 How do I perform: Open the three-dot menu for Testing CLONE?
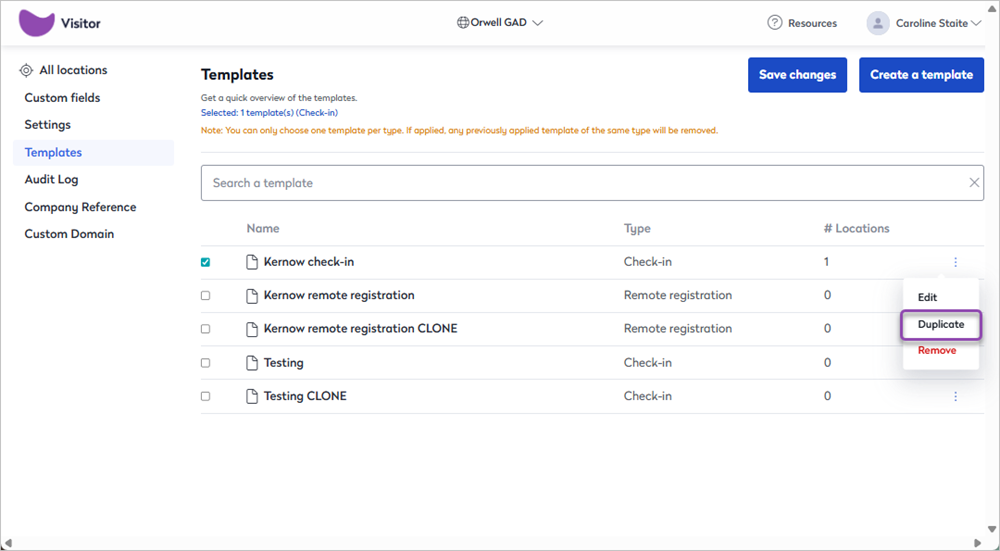pos(955,397)
